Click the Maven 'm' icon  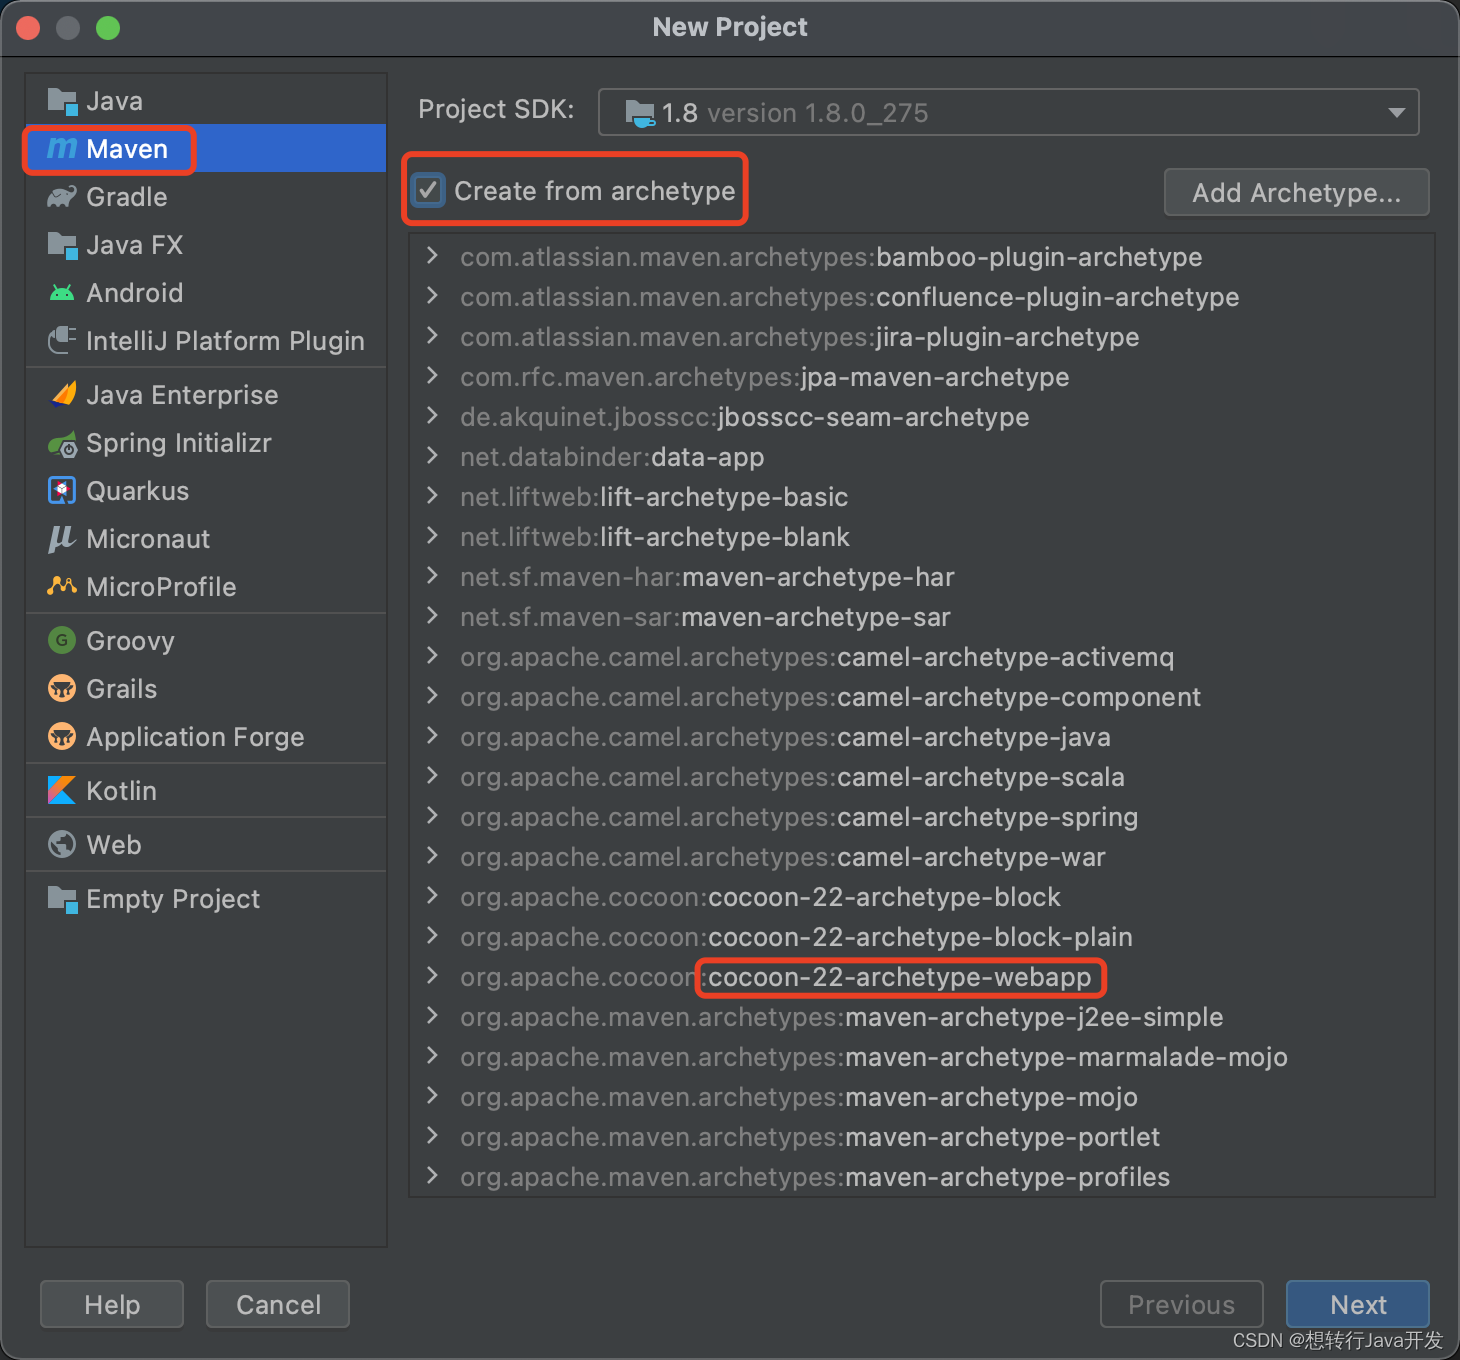(x=62, y=149)
